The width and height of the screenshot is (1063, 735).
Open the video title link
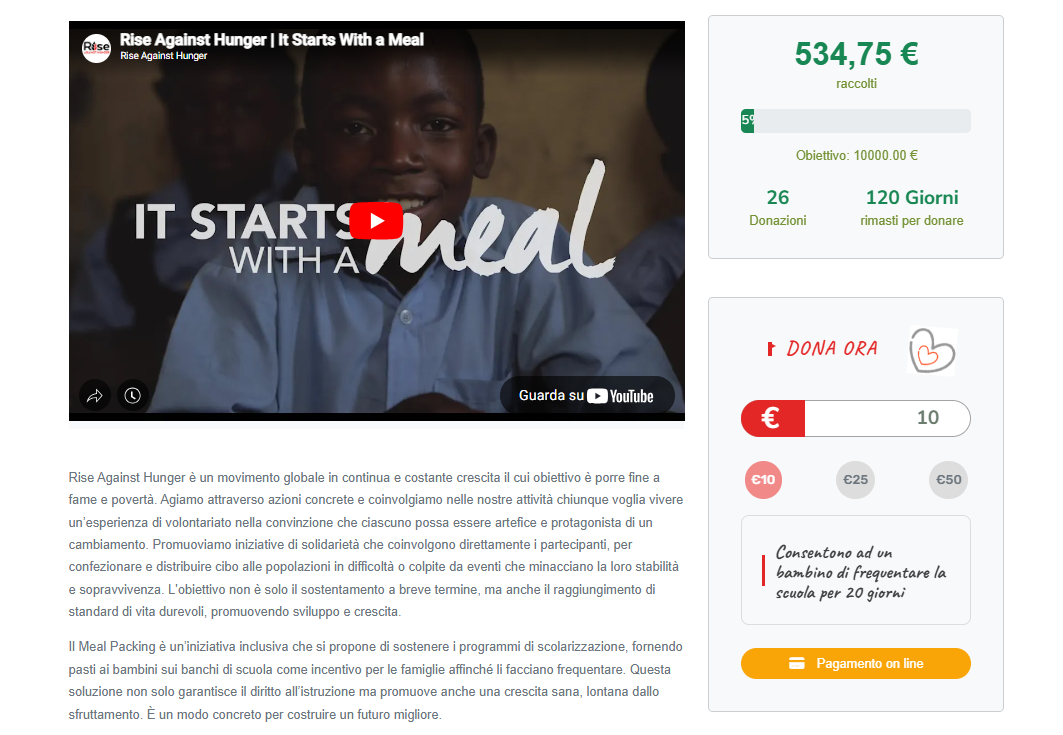point(272,40)
